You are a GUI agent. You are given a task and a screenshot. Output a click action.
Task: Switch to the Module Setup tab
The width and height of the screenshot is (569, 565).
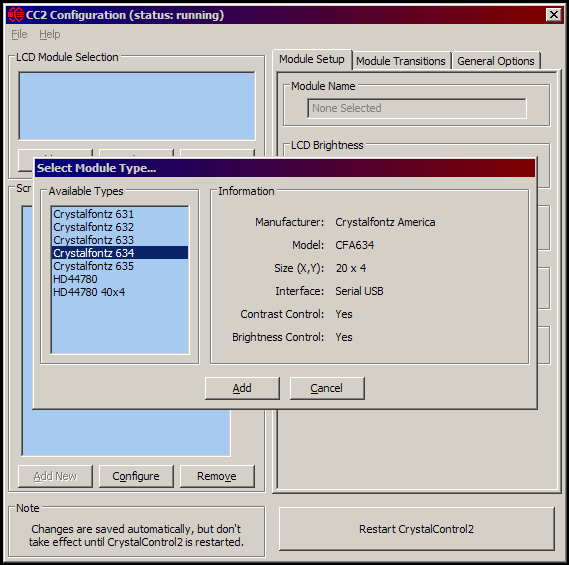point(312,59)
